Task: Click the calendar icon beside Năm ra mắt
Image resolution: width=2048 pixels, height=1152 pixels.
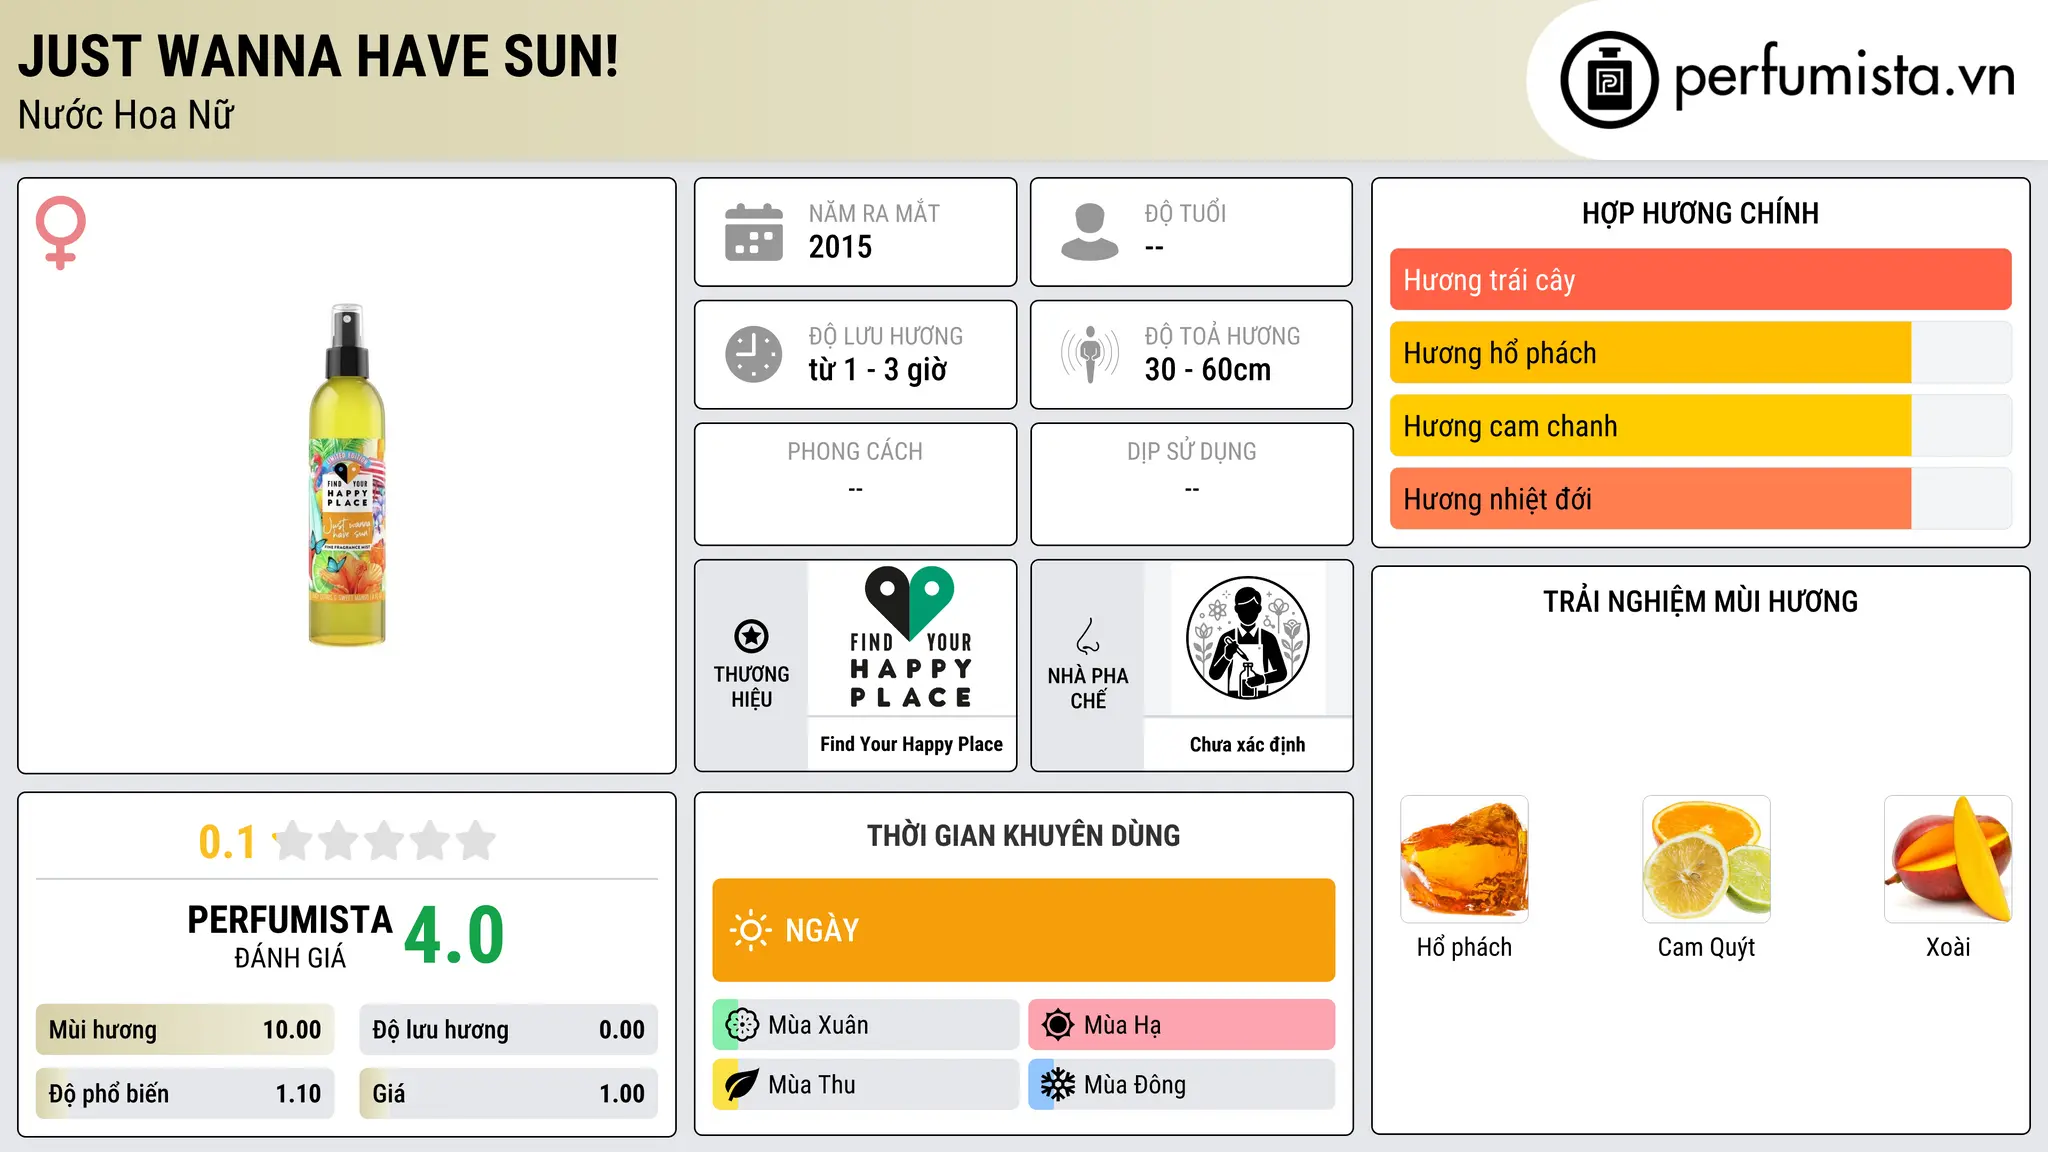Action: 754,232
